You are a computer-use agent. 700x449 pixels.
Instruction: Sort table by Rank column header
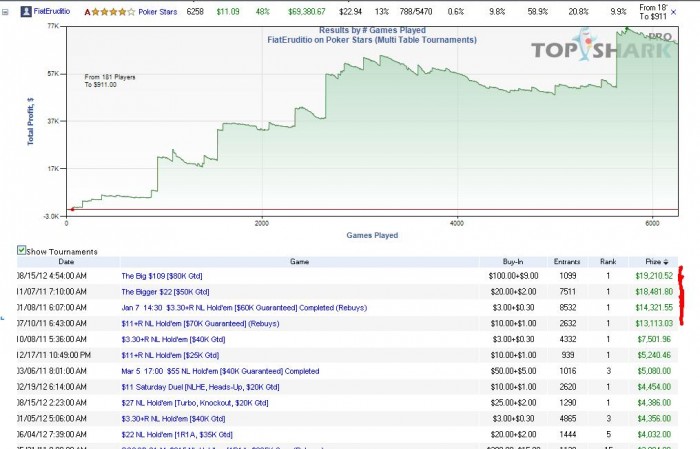[x=608, y=262]
